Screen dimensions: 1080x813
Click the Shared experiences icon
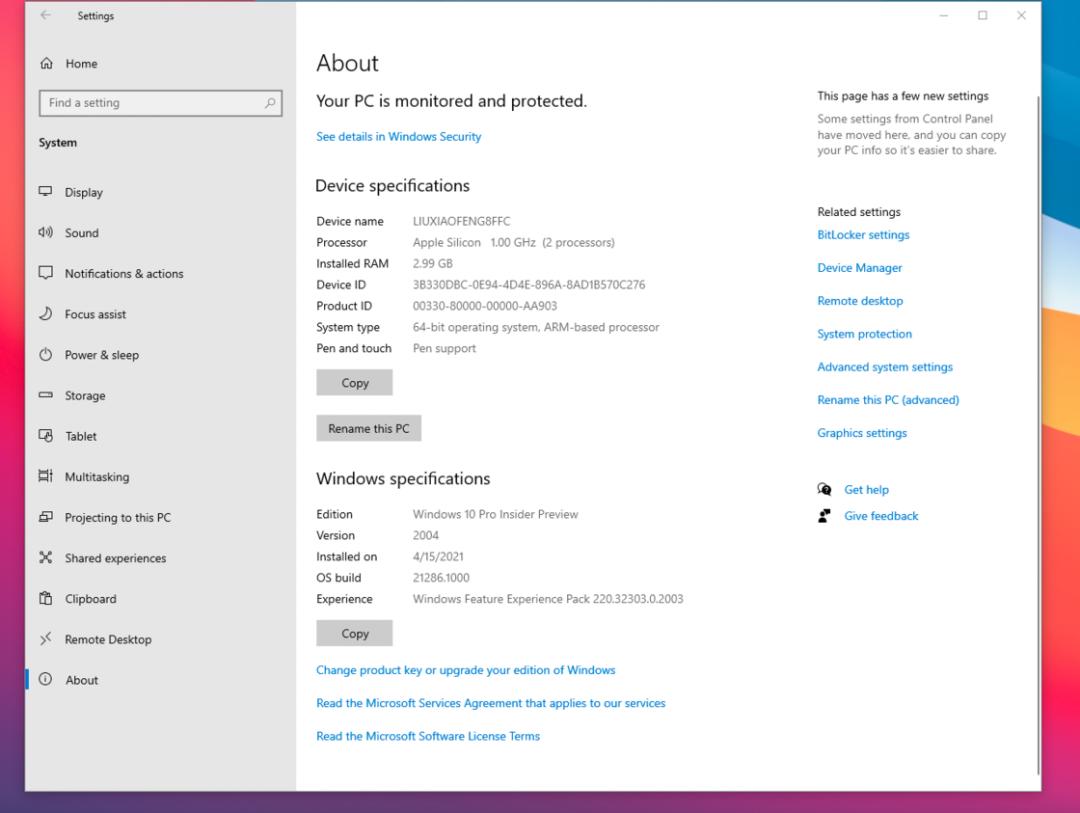[x=45, y=557]
